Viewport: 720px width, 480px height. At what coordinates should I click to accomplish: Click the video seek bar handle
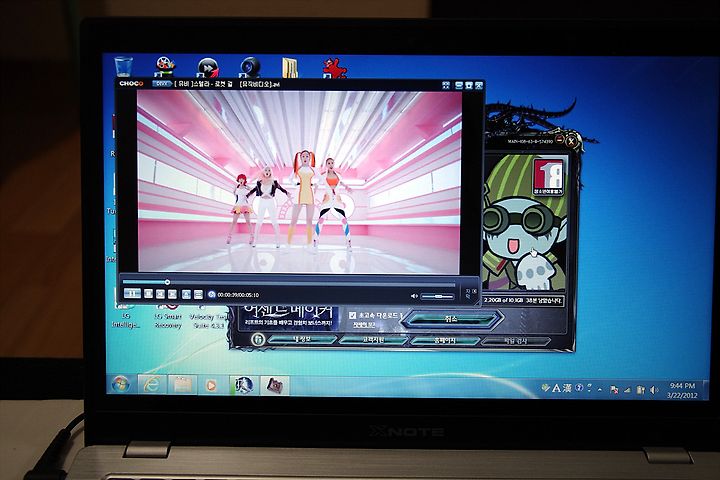tap(168, 282)
